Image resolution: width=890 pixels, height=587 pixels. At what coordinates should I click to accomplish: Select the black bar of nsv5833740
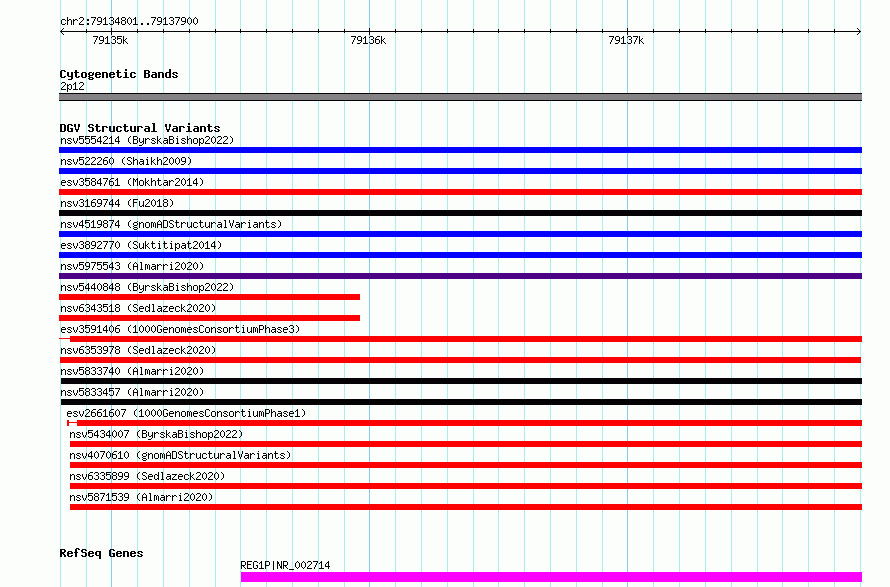pos(461,381)
